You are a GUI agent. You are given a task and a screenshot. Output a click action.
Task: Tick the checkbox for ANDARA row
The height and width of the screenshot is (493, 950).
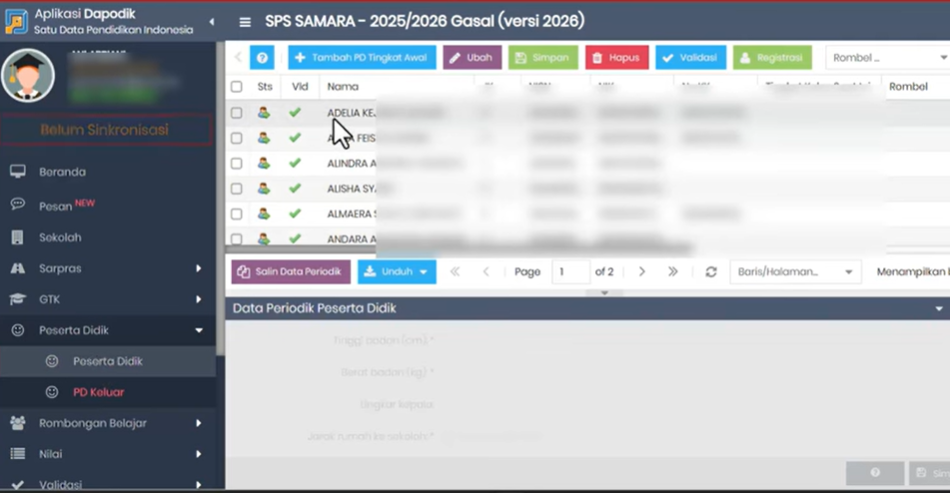(x=236, y=239)
